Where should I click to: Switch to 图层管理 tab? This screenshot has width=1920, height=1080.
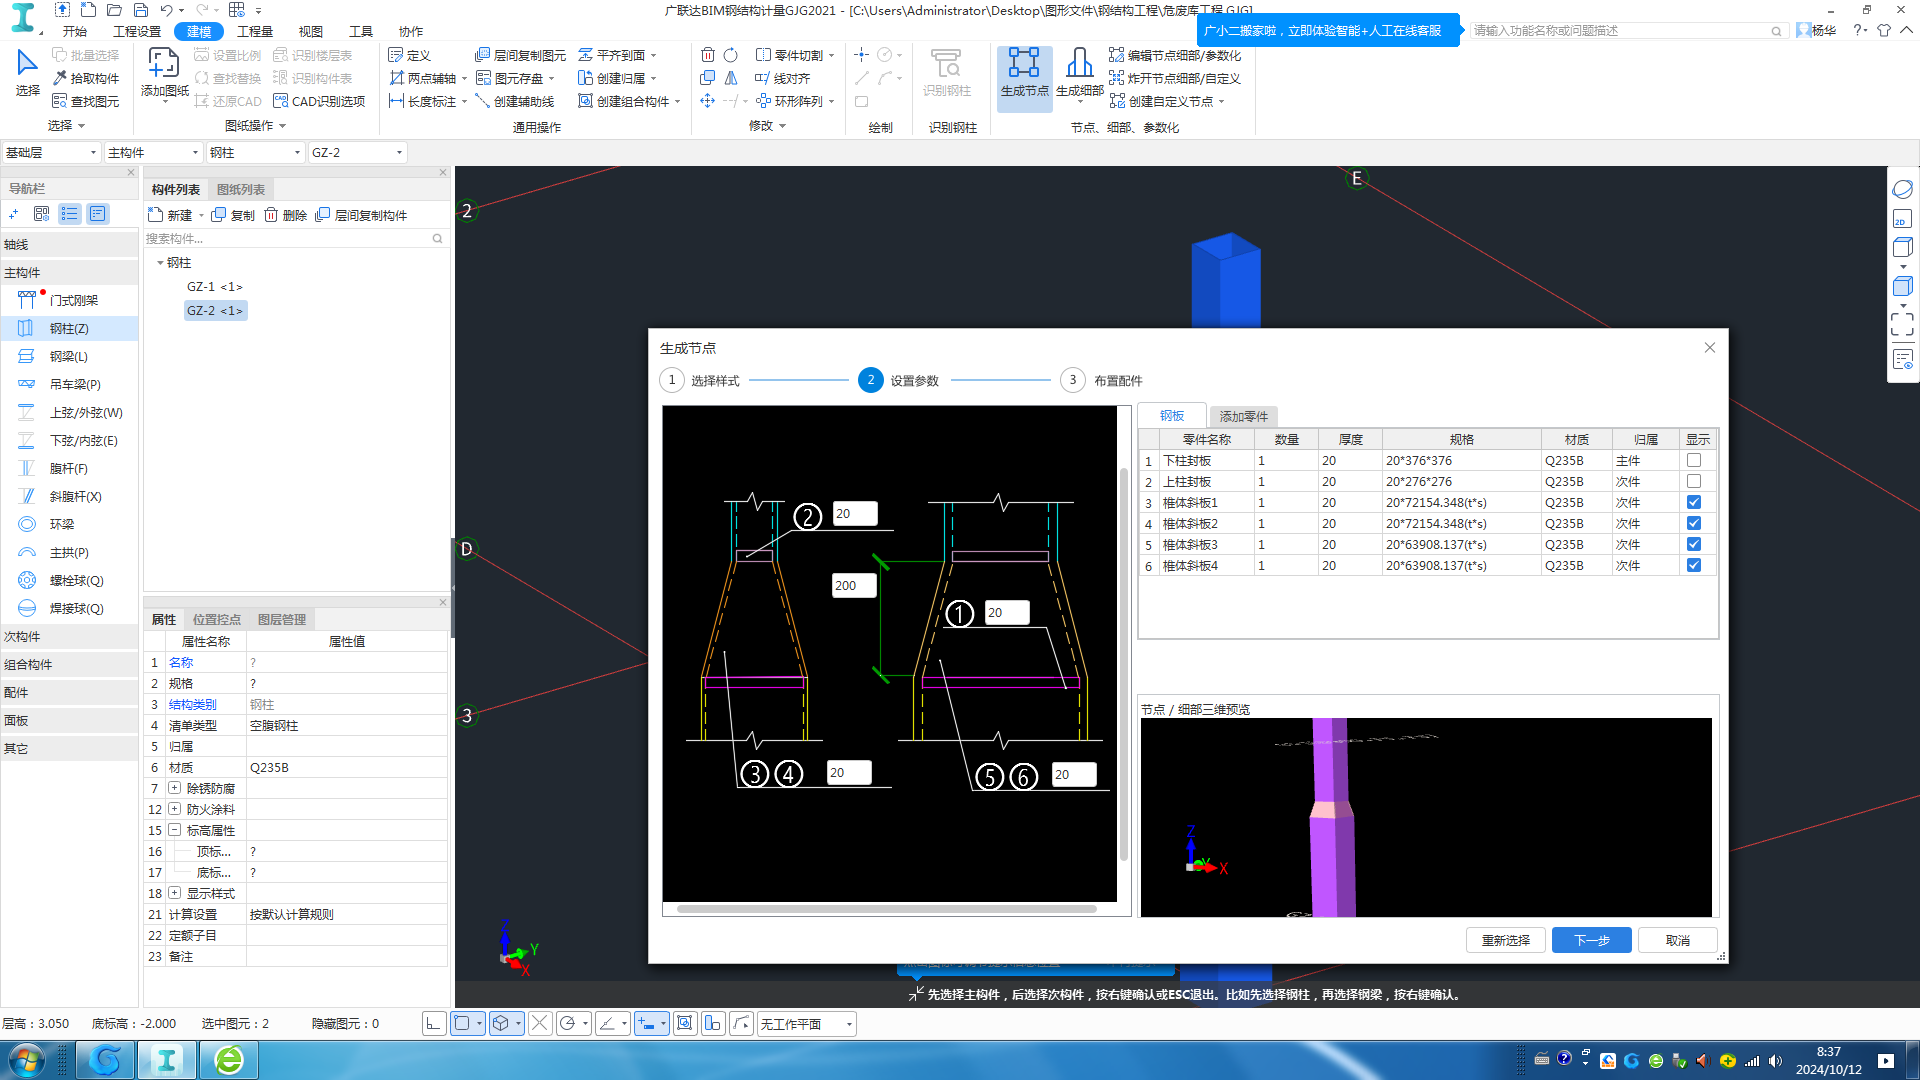[282, 619]
